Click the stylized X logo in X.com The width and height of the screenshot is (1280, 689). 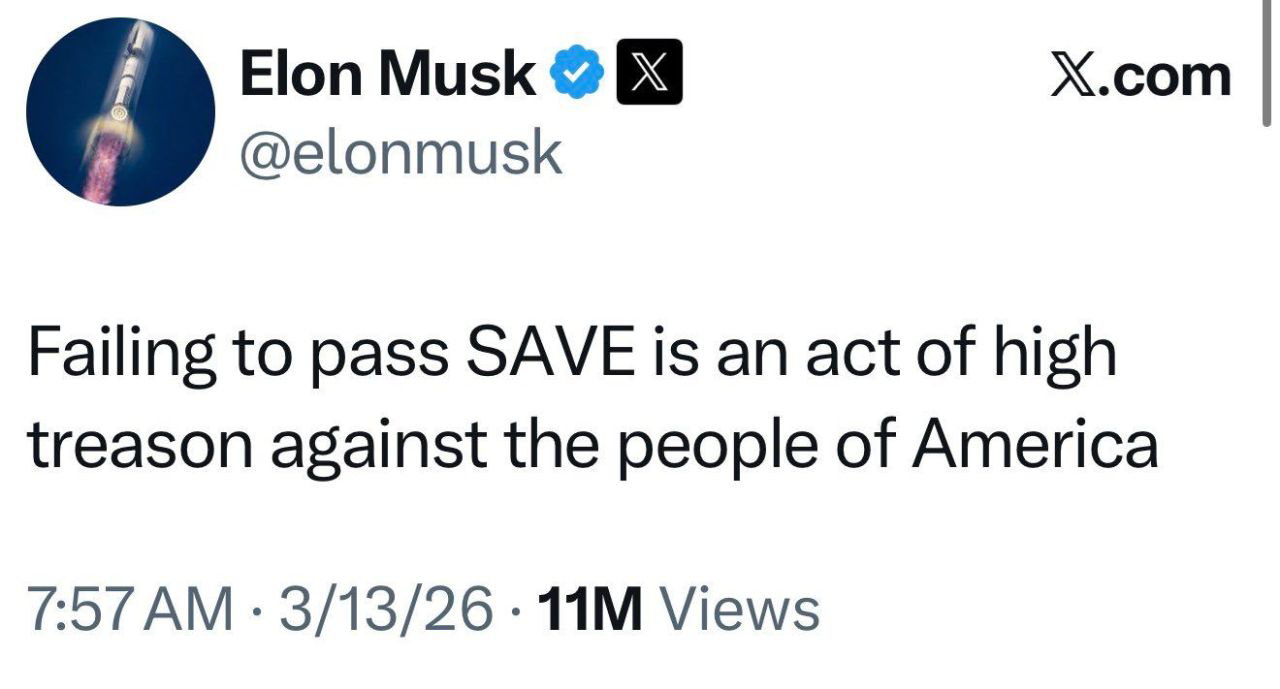(1074, 75)
